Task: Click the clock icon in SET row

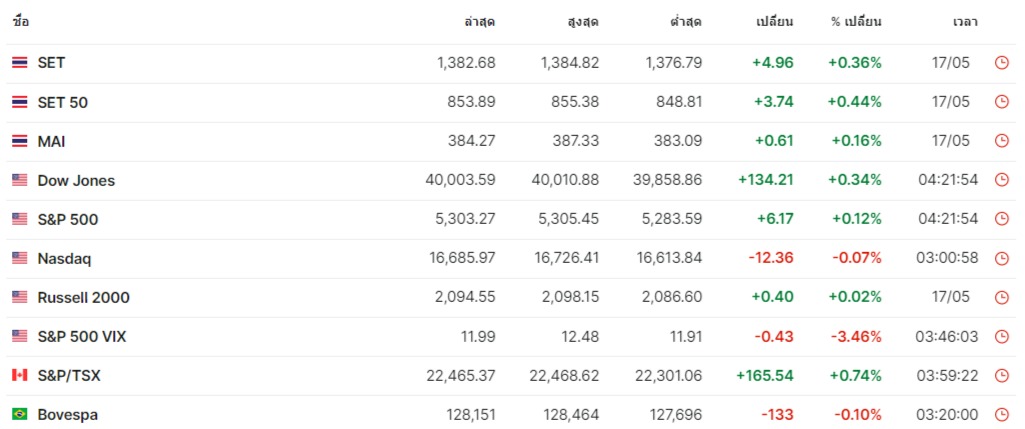Action: click(x=1002, y=63)
